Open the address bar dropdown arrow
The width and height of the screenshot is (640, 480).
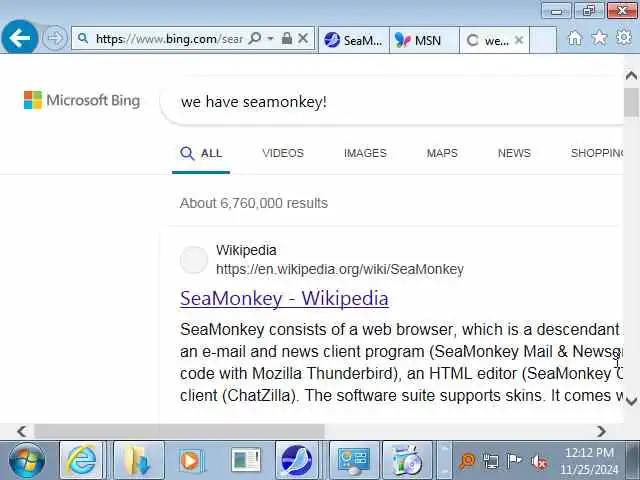pyautogui.click(x=270, y=38)
